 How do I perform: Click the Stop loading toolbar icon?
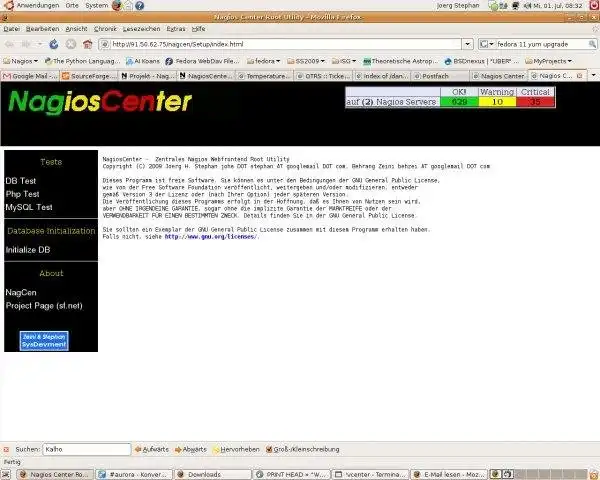point(71,44)
